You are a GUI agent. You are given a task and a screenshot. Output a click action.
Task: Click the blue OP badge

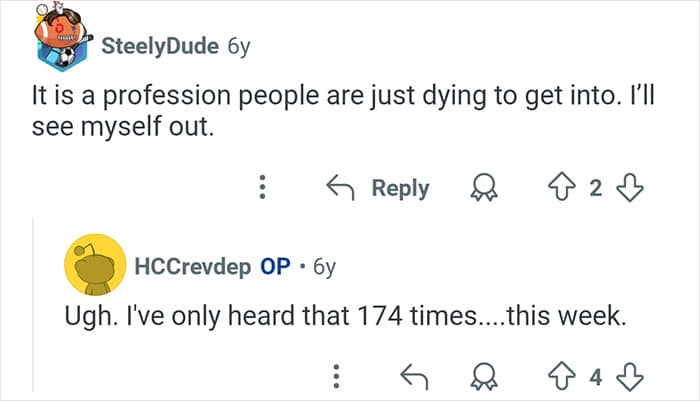tap(275, 267)
